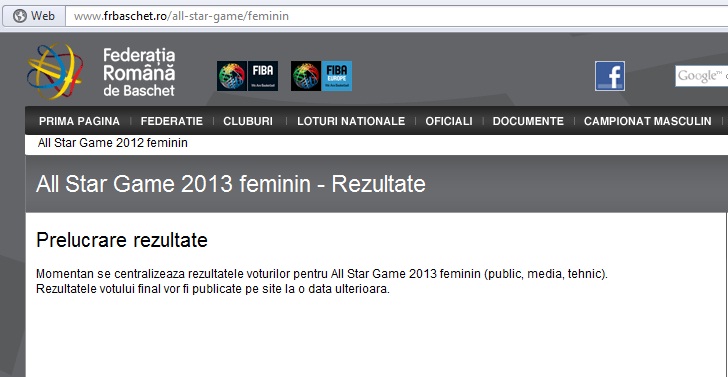
Task: Open the DOCUMENTE menu
Action: click(528, 121)
